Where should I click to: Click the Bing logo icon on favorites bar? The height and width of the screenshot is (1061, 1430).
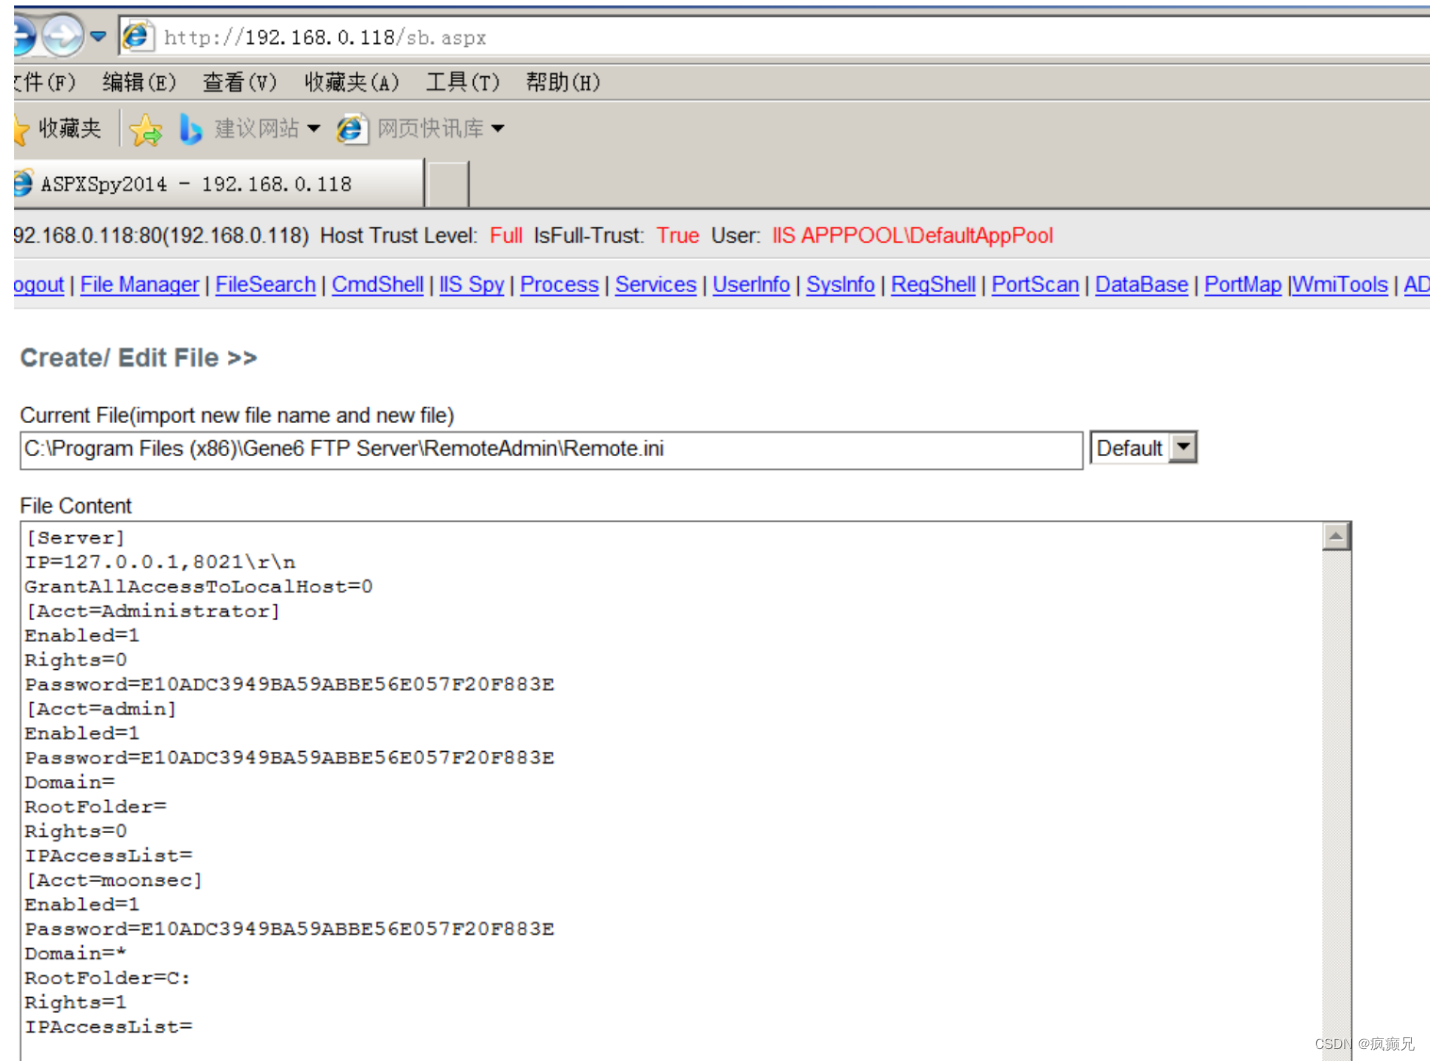click(191, 128)
